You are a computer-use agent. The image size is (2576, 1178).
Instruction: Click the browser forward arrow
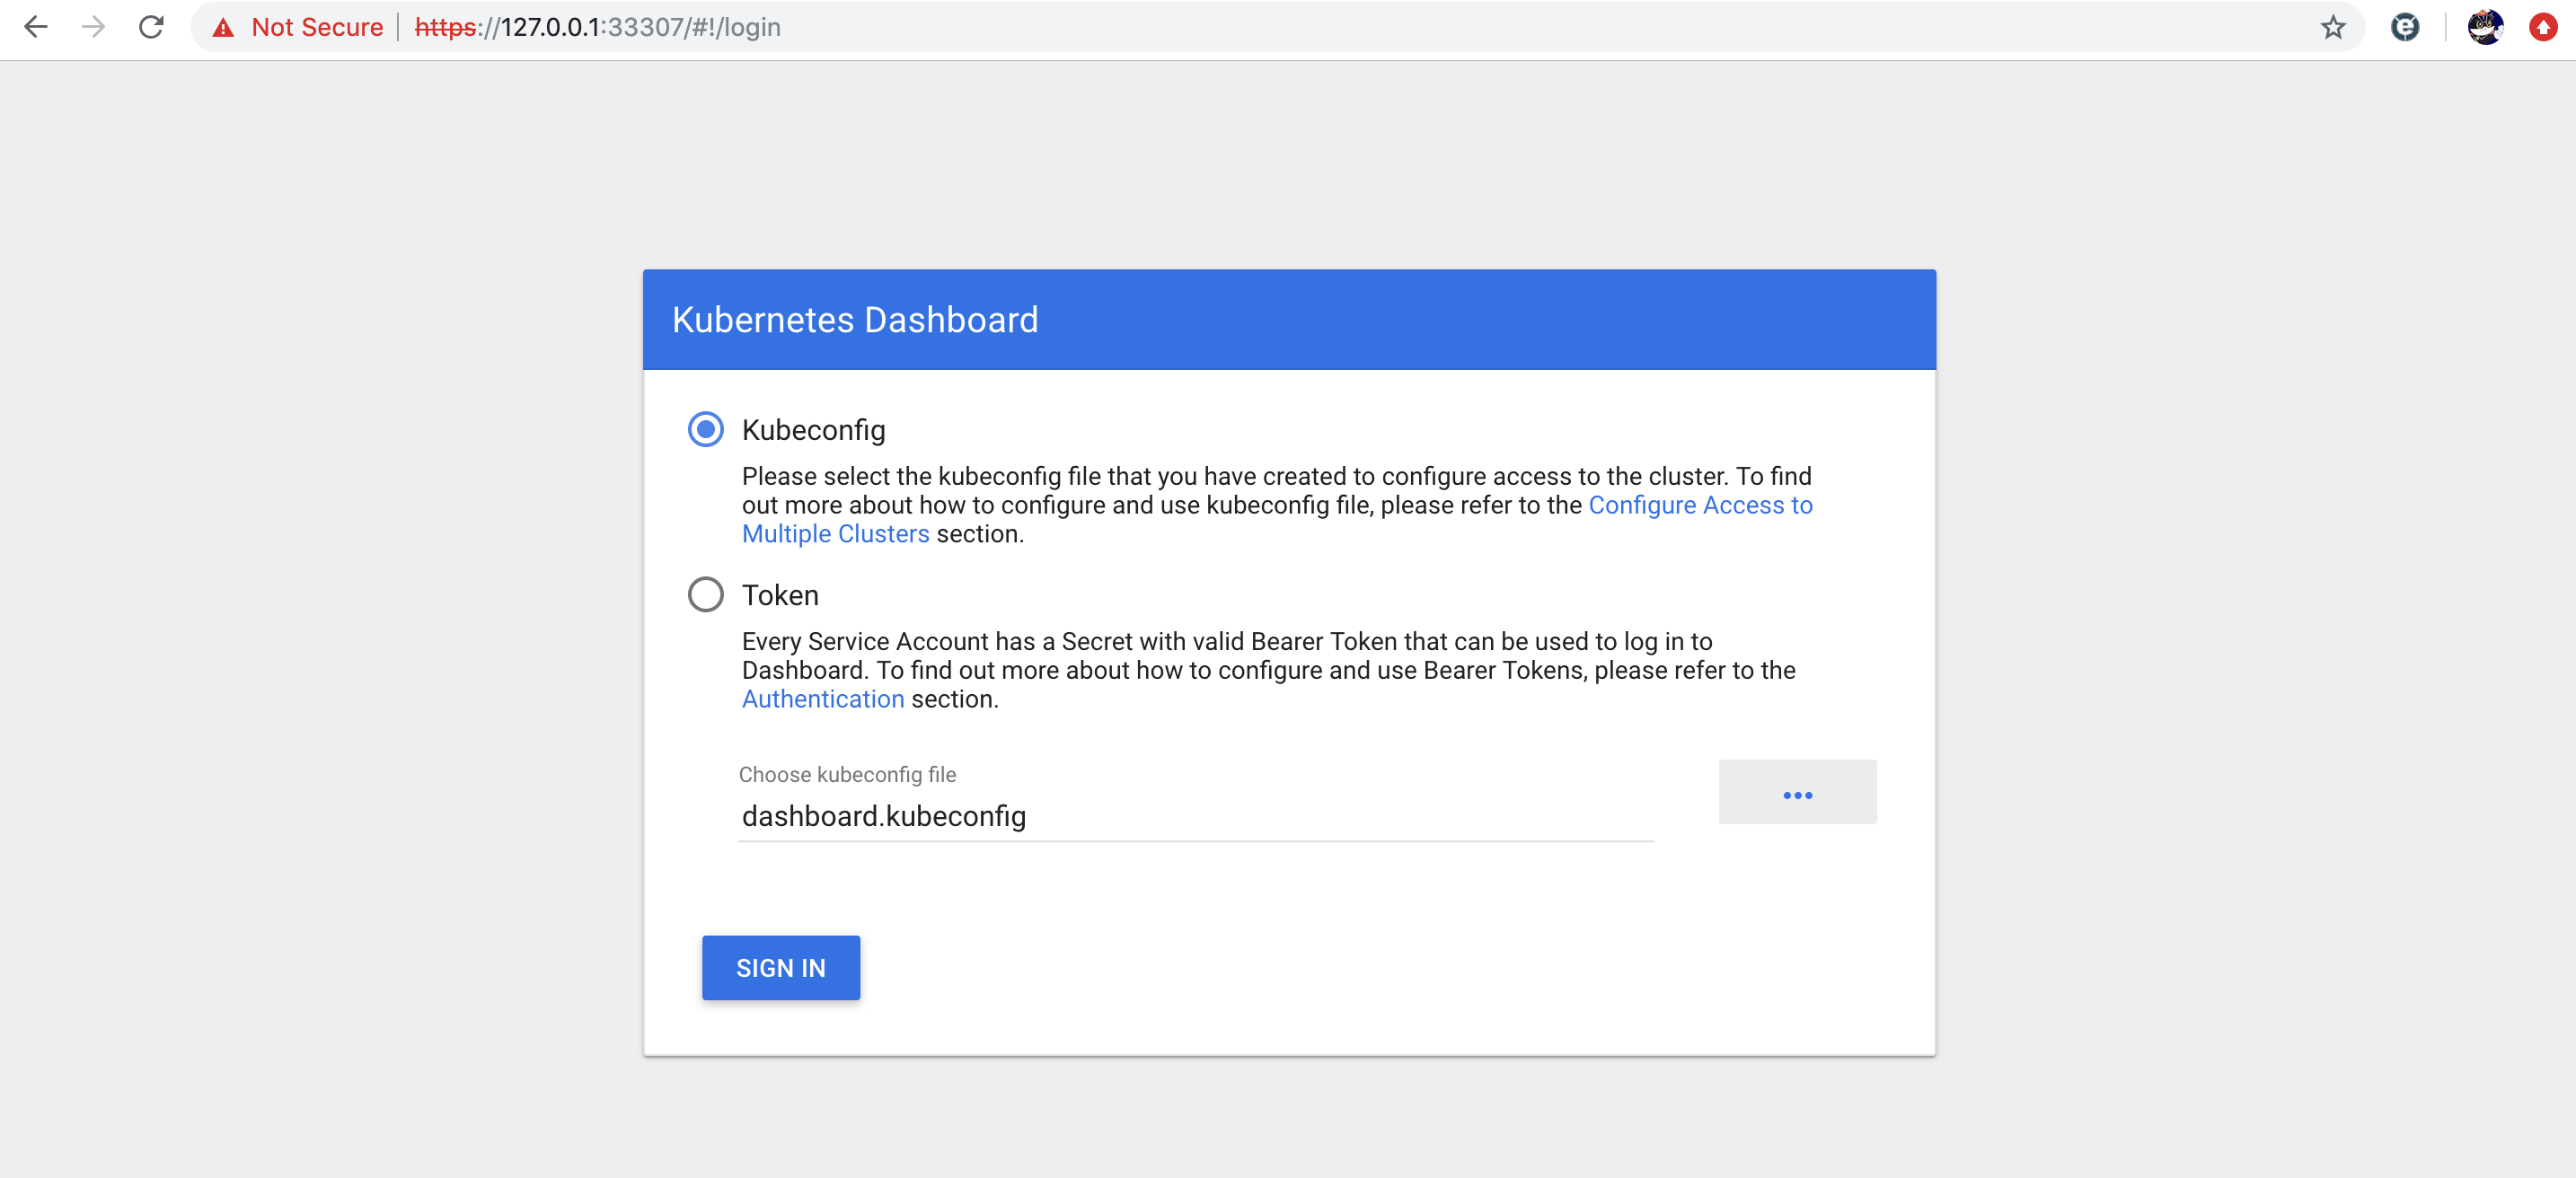[93, 27]
